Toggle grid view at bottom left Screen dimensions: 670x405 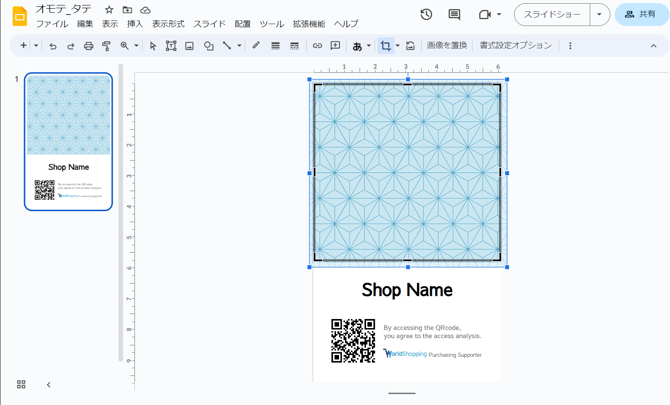(x=21, y=384)
